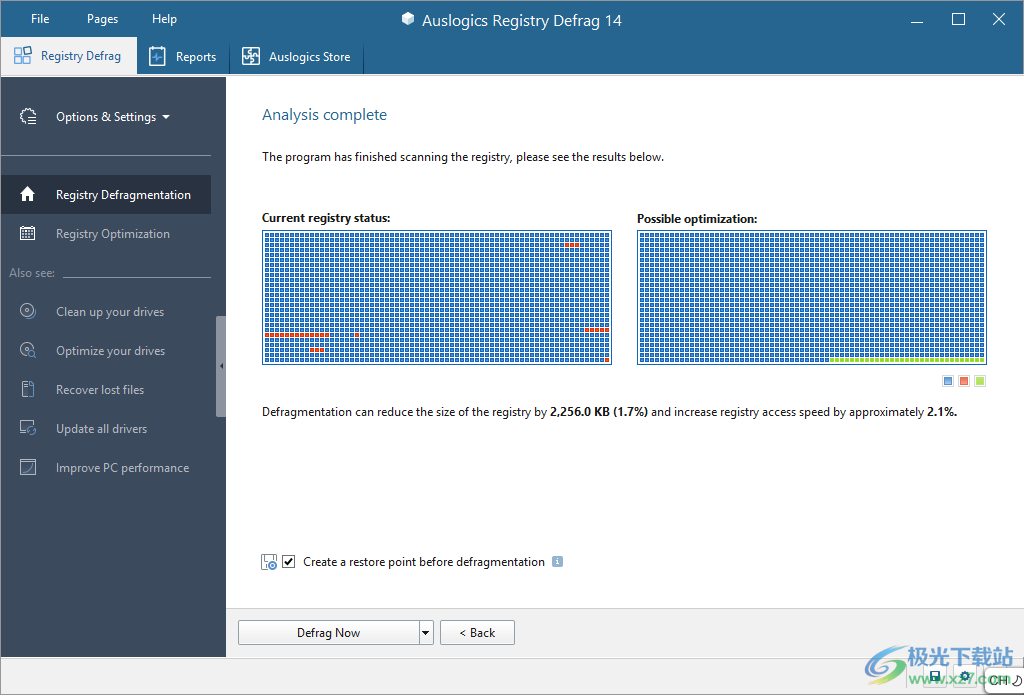Switch to the Reports tab
This screenshot has height=695, width=1024.
[x=183, y=56]
